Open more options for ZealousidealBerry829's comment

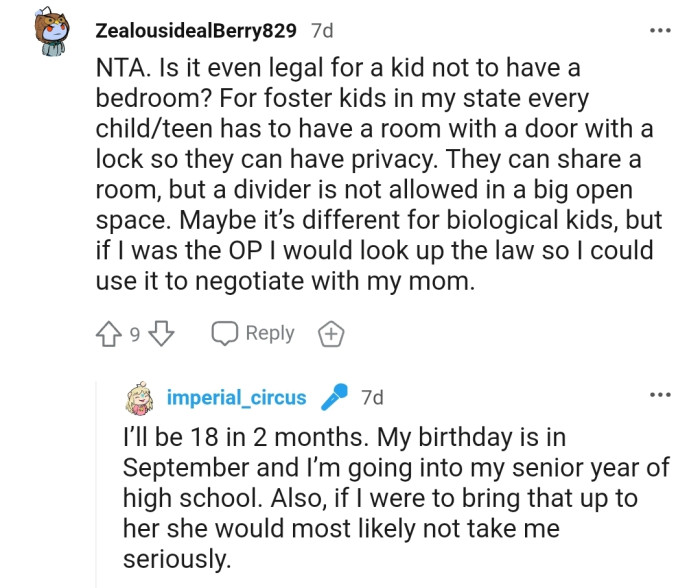tap(660, 31)
